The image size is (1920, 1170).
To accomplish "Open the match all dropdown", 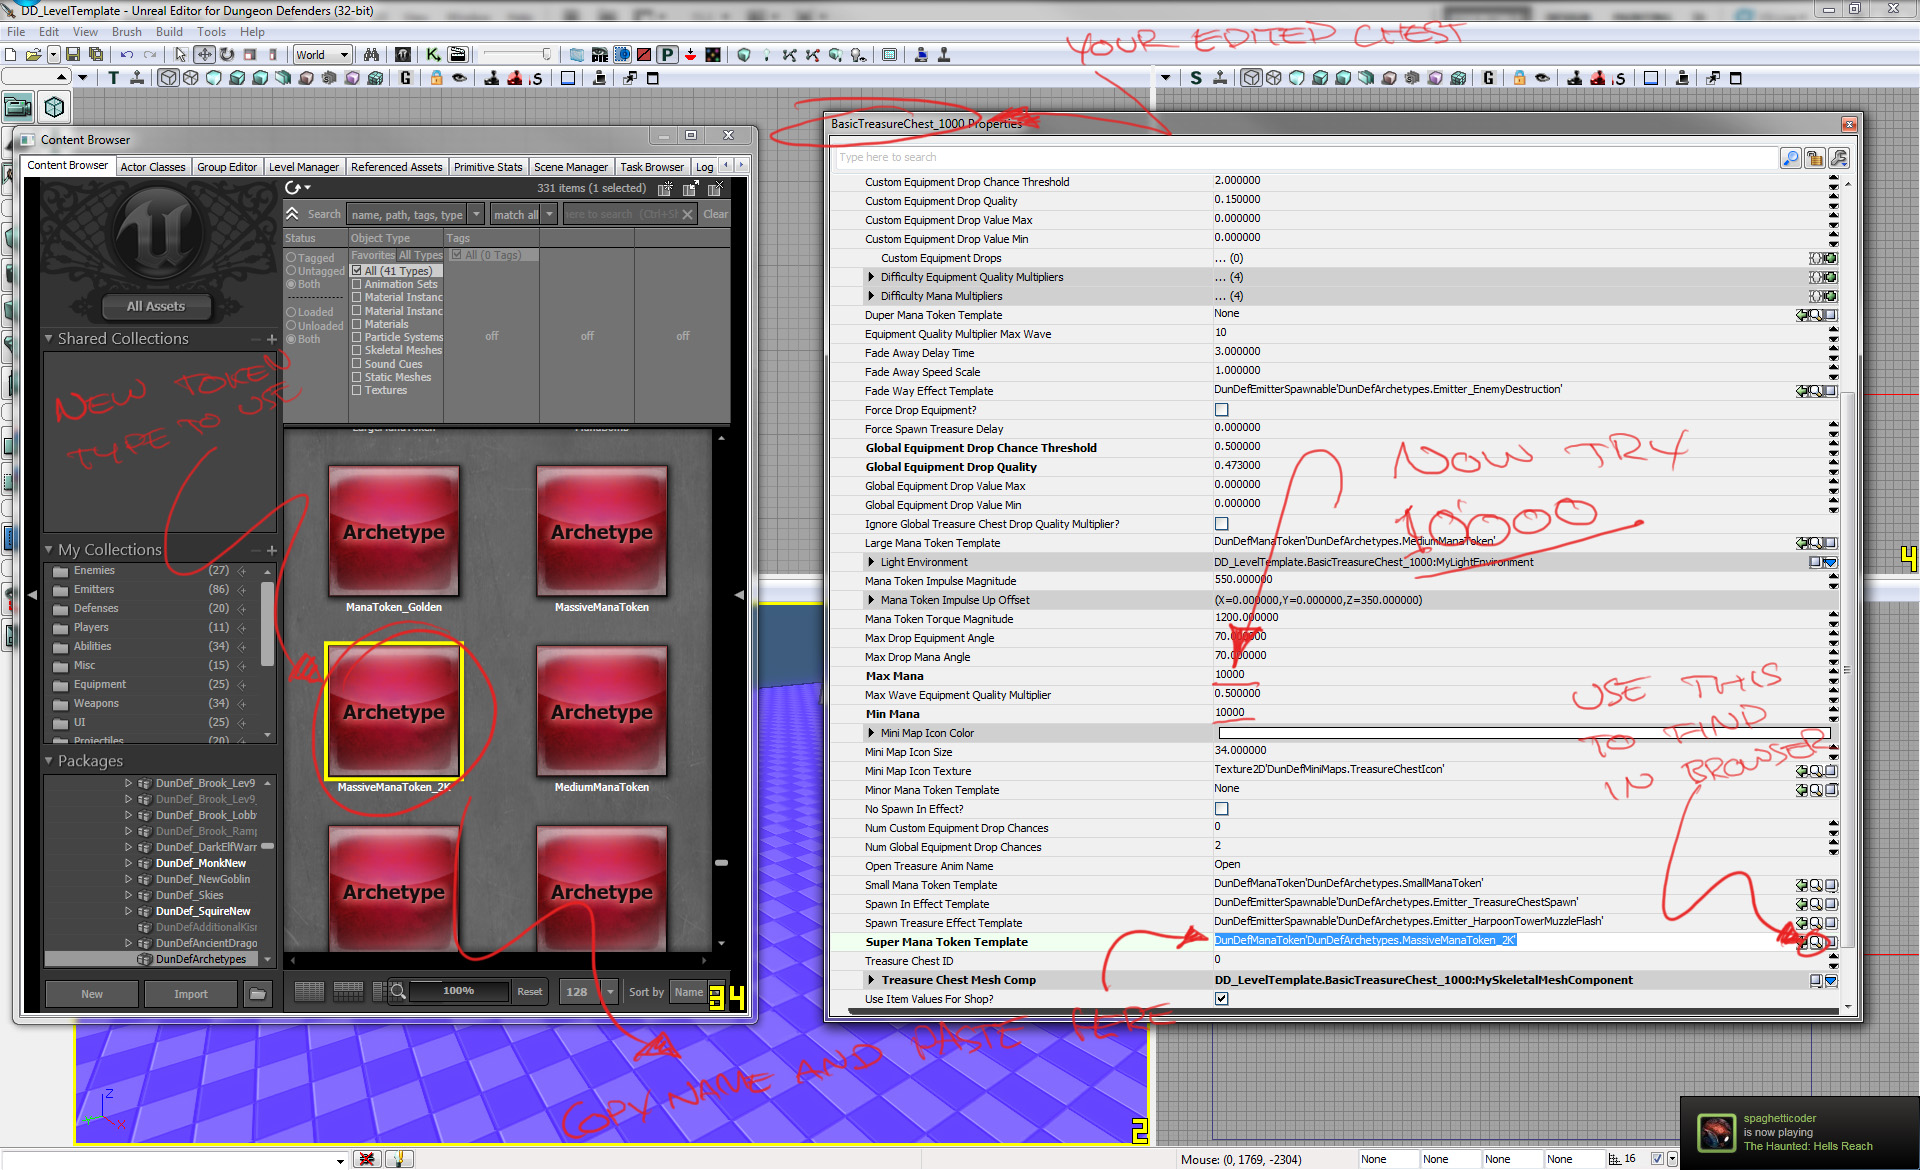I will click(523, 214).
